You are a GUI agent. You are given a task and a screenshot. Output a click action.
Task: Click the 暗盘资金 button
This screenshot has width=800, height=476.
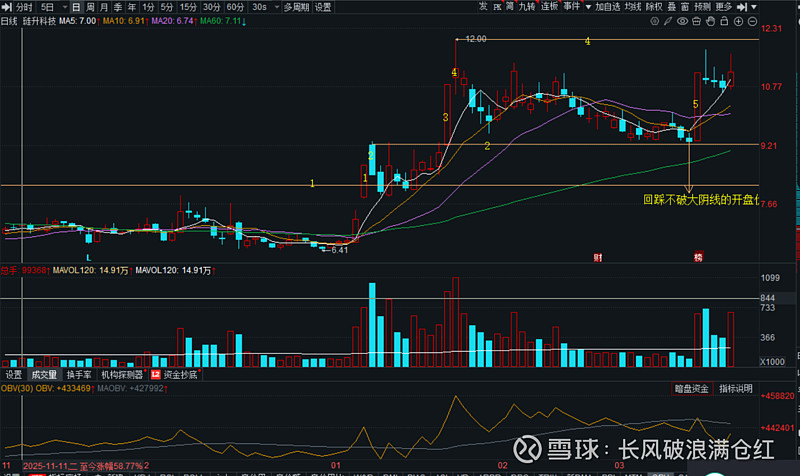[690, 388]
